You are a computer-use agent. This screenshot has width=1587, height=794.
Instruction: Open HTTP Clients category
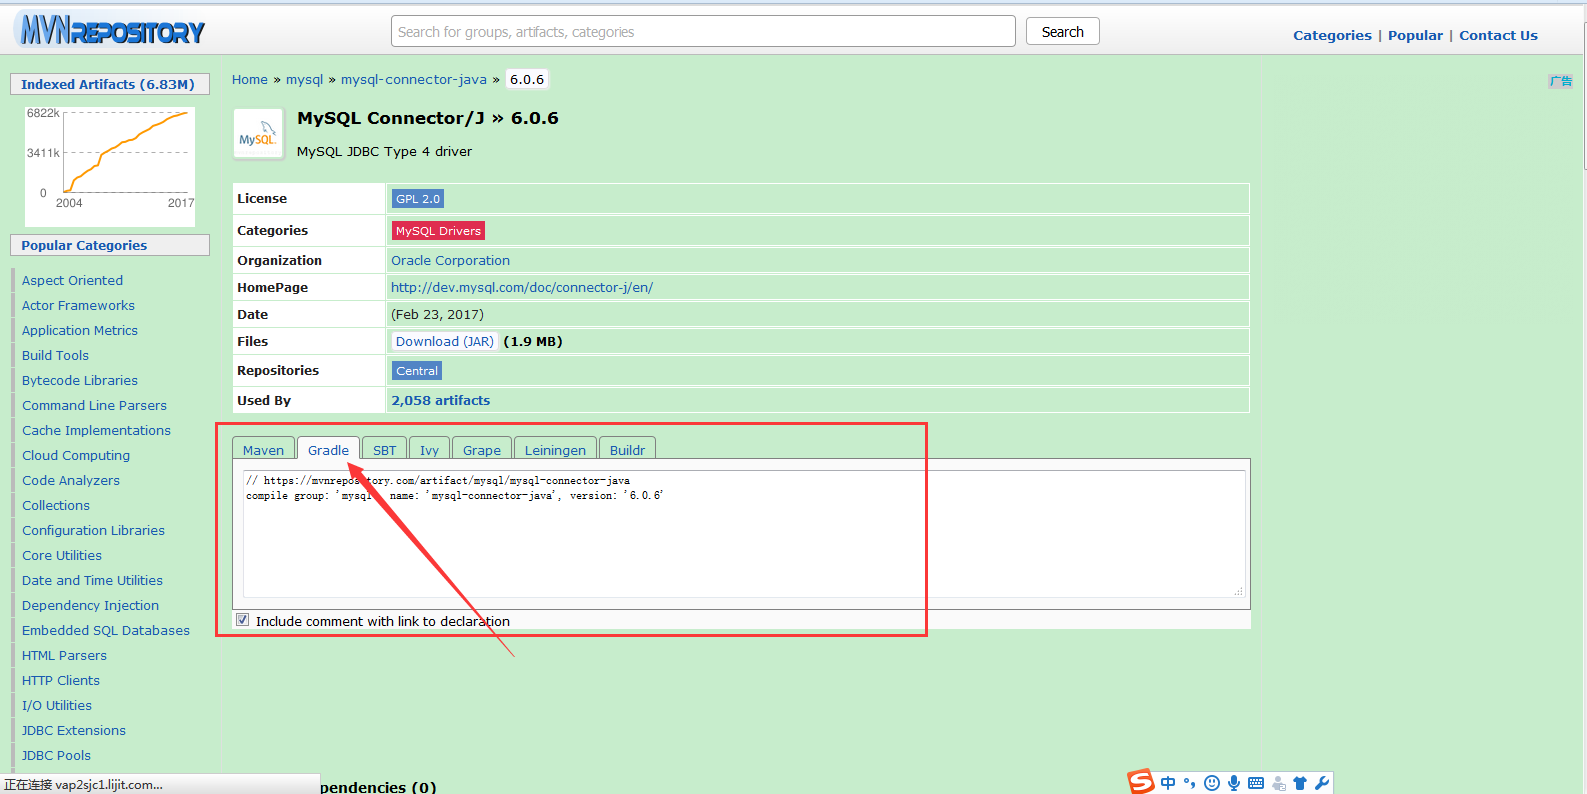[x=61, y=680]
